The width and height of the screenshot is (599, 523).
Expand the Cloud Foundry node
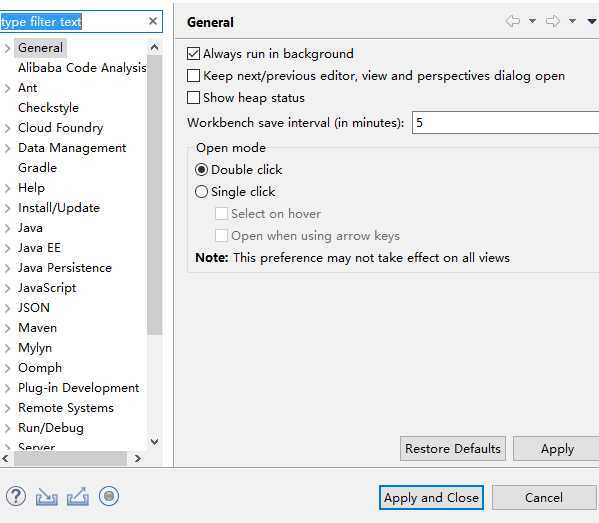pyautogui.click(x=7, y=128)
